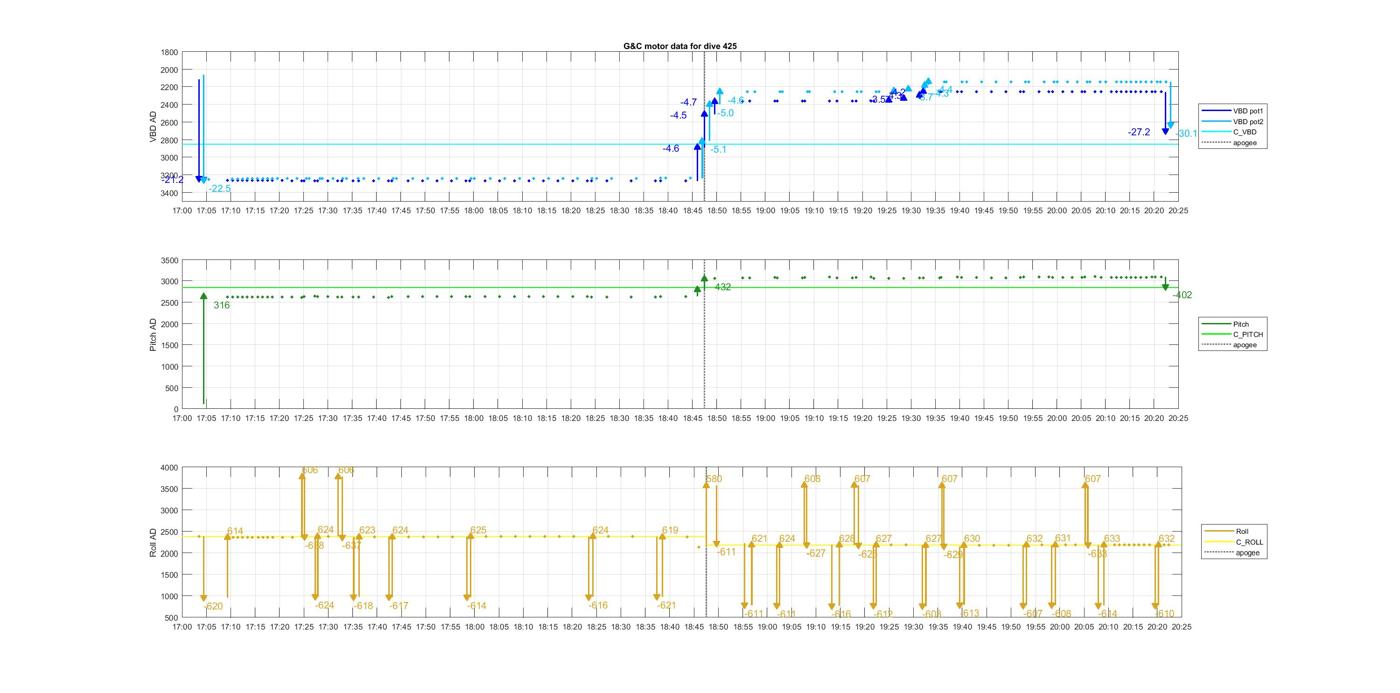
Task: Click 'apogee' in the Roll legend
Action: pos(1234,553)
